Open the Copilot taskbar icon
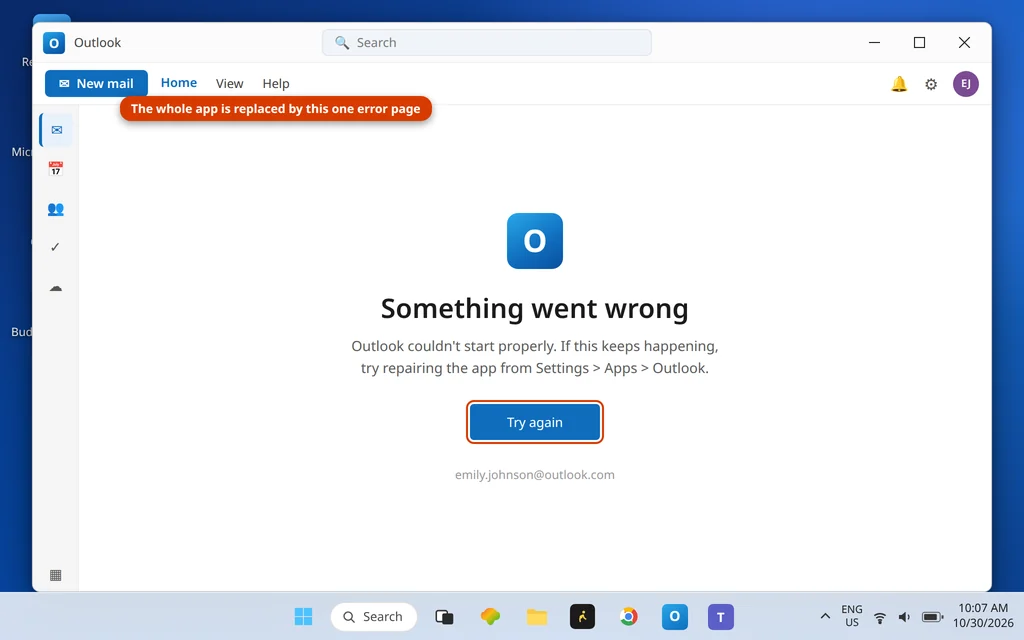The width and height of the screenshot is (1024, 640). (490, 616)
